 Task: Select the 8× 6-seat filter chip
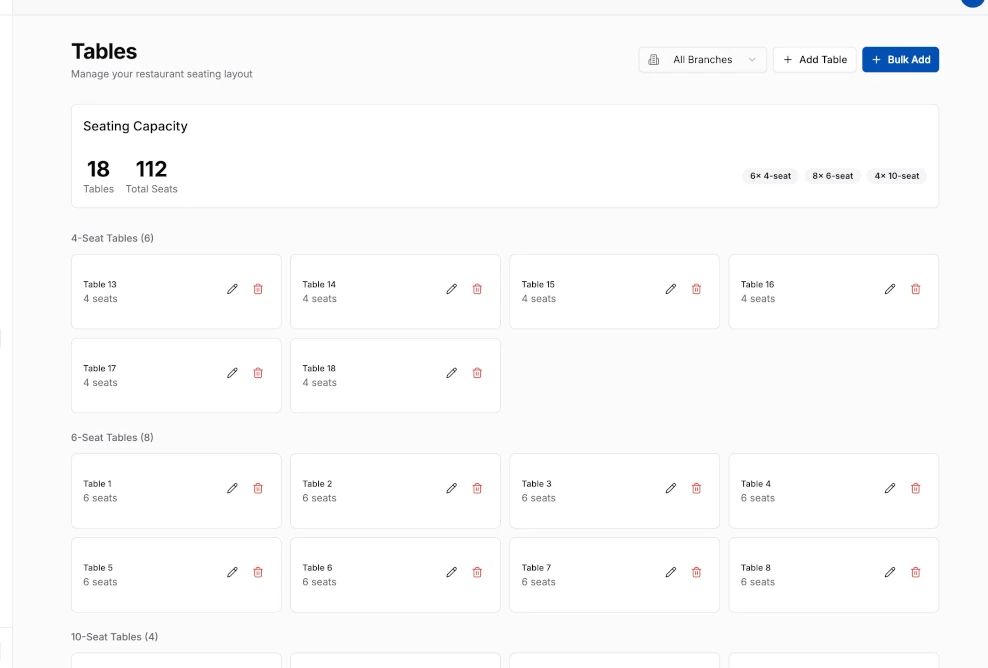coord(833,176)
